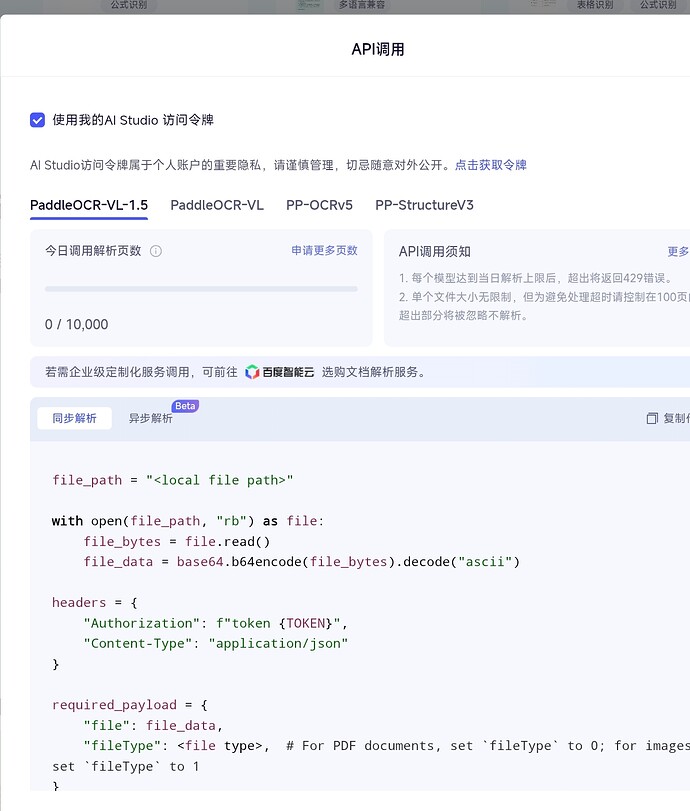Click the 429错误 notice line
690x811 pixels.
536,278
